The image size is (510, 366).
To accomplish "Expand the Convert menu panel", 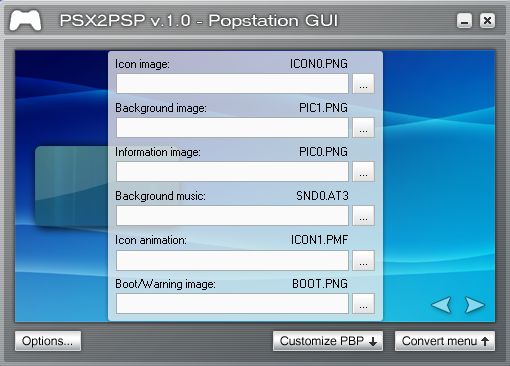I will coord(445,341).
